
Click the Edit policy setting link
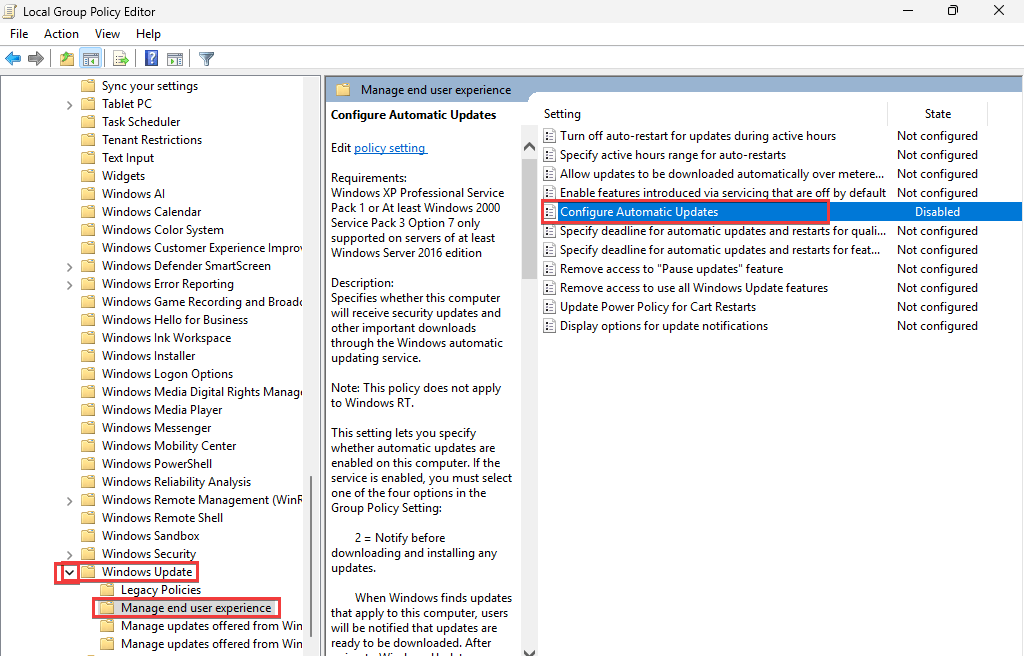(x=390, y=148)
